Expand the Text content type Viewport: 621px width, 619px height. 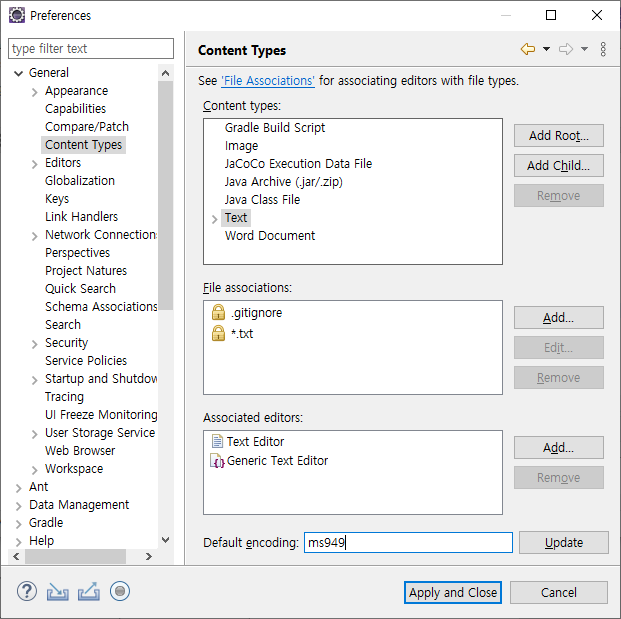214,219
